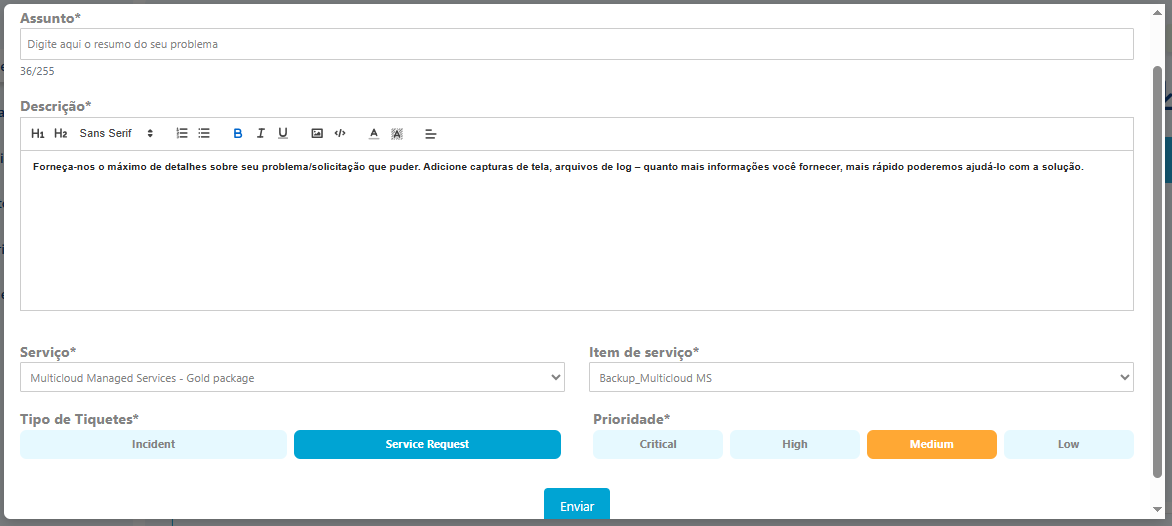Expand the Item de serviço dropdown

coord(861,377)
